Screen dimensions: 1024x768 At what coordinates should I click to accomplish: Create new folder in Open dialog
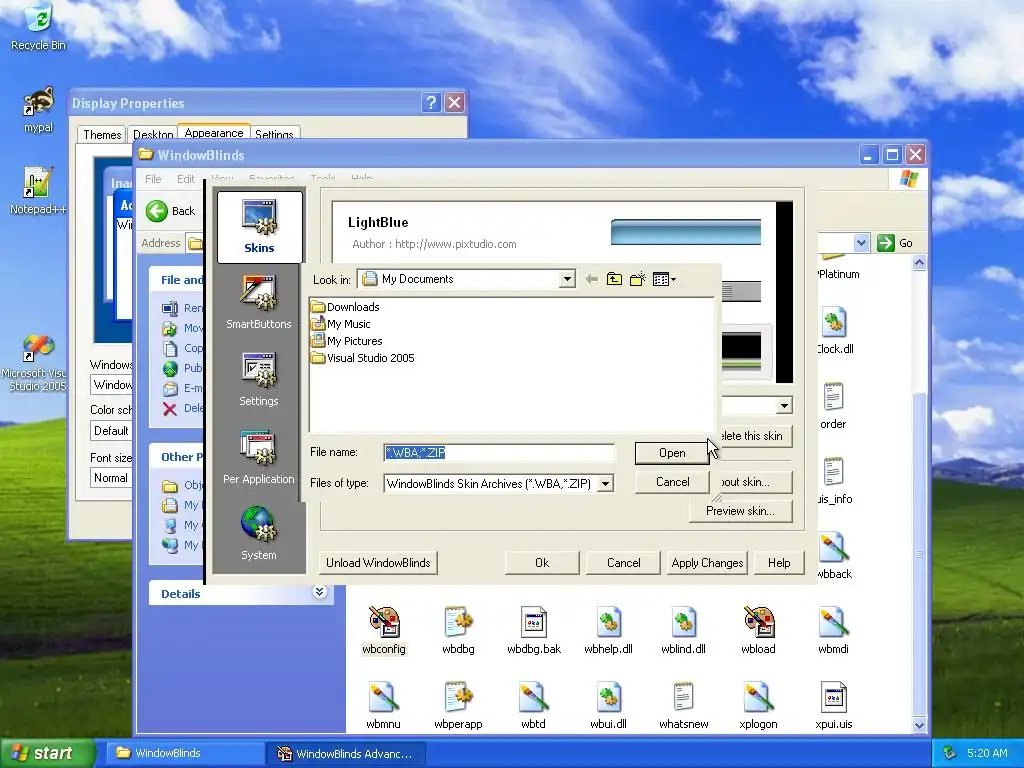(x=637, y=280)
